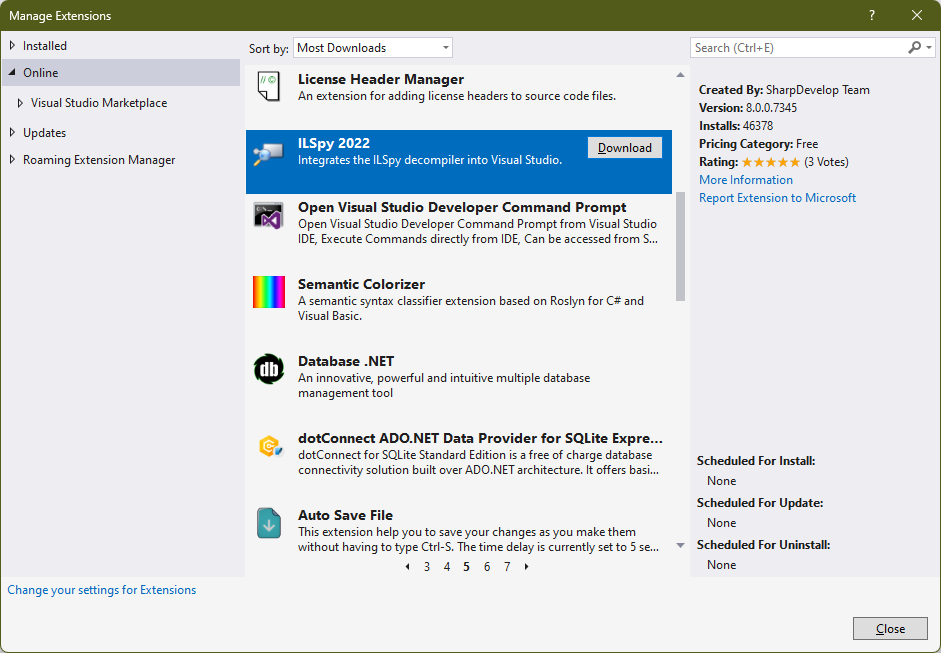This screenshot has width=941, height=653.
Task: Go to page 4
Action: coord(446,567)
